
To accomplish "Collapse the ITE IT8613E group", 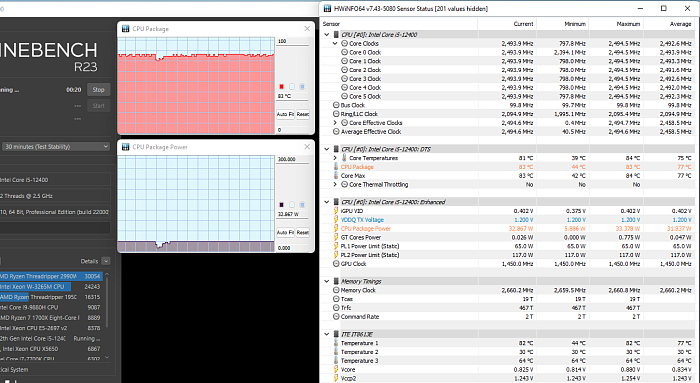I will [327, 334].
